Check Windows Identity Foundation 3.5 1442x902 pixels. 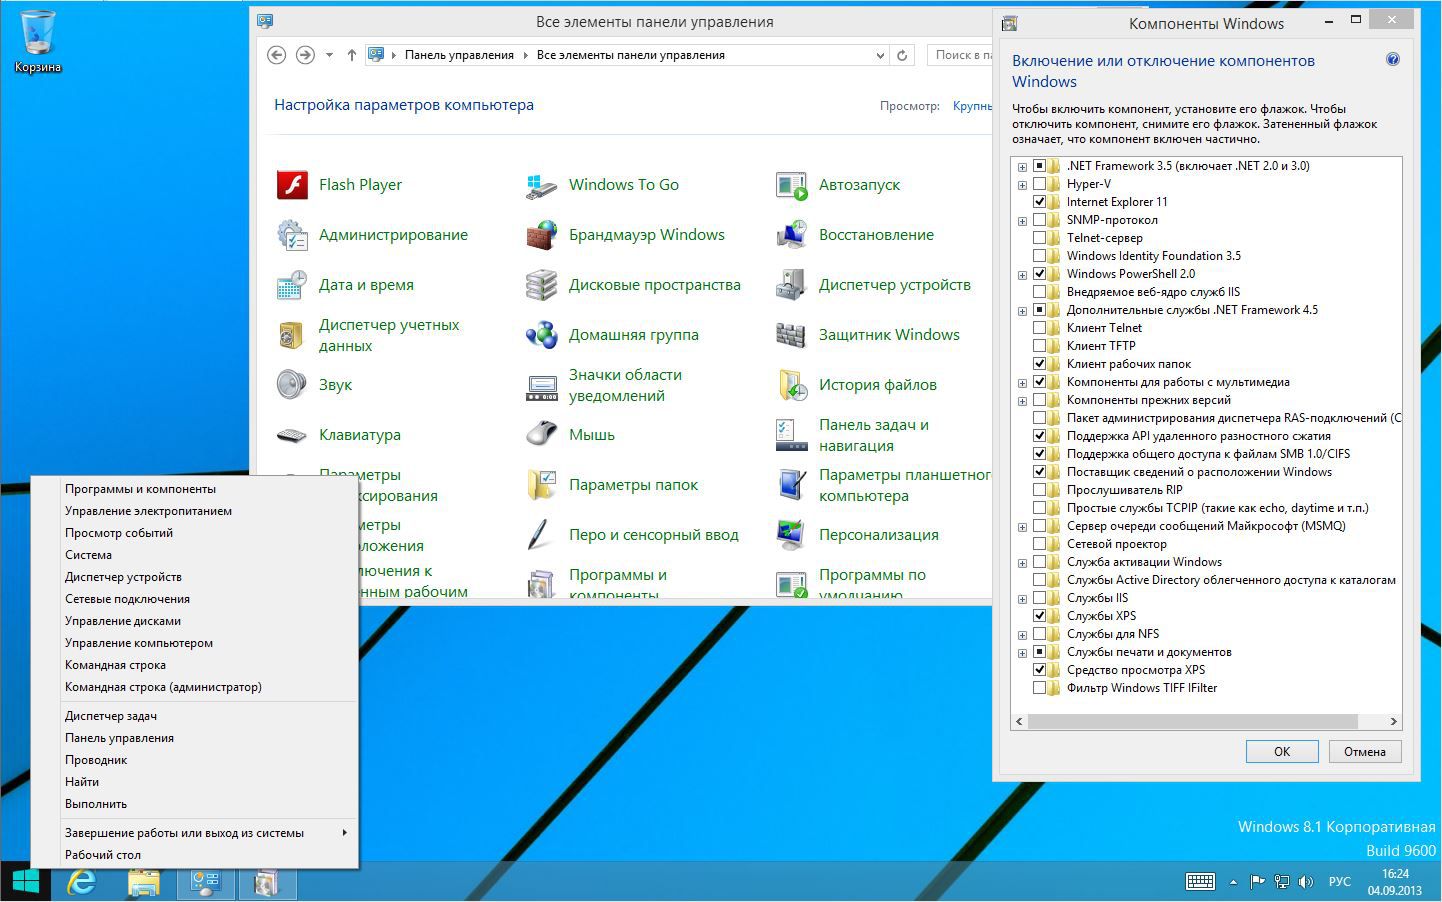pos(1039,256)
